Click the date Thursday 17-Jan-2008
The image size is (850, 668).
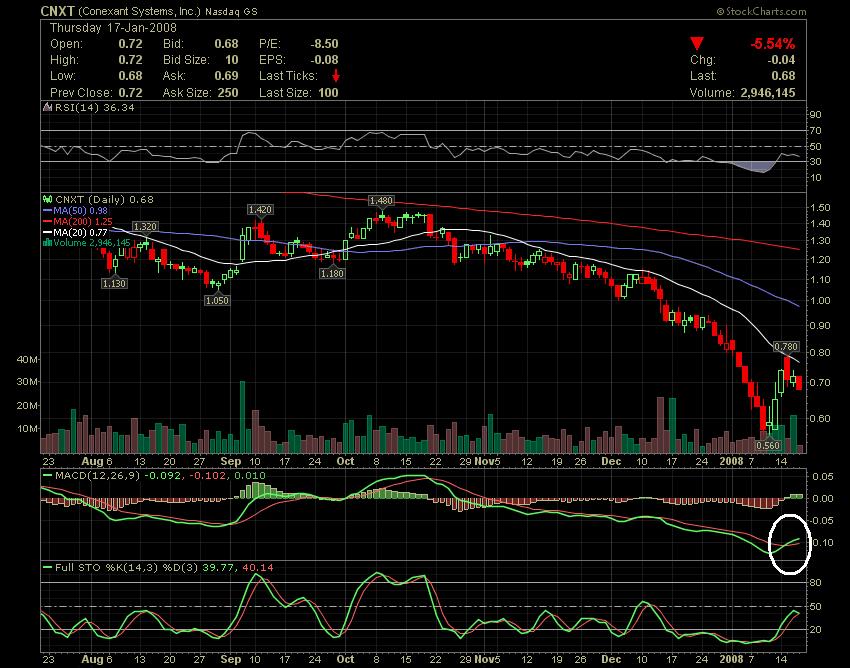tap(113, 28)
